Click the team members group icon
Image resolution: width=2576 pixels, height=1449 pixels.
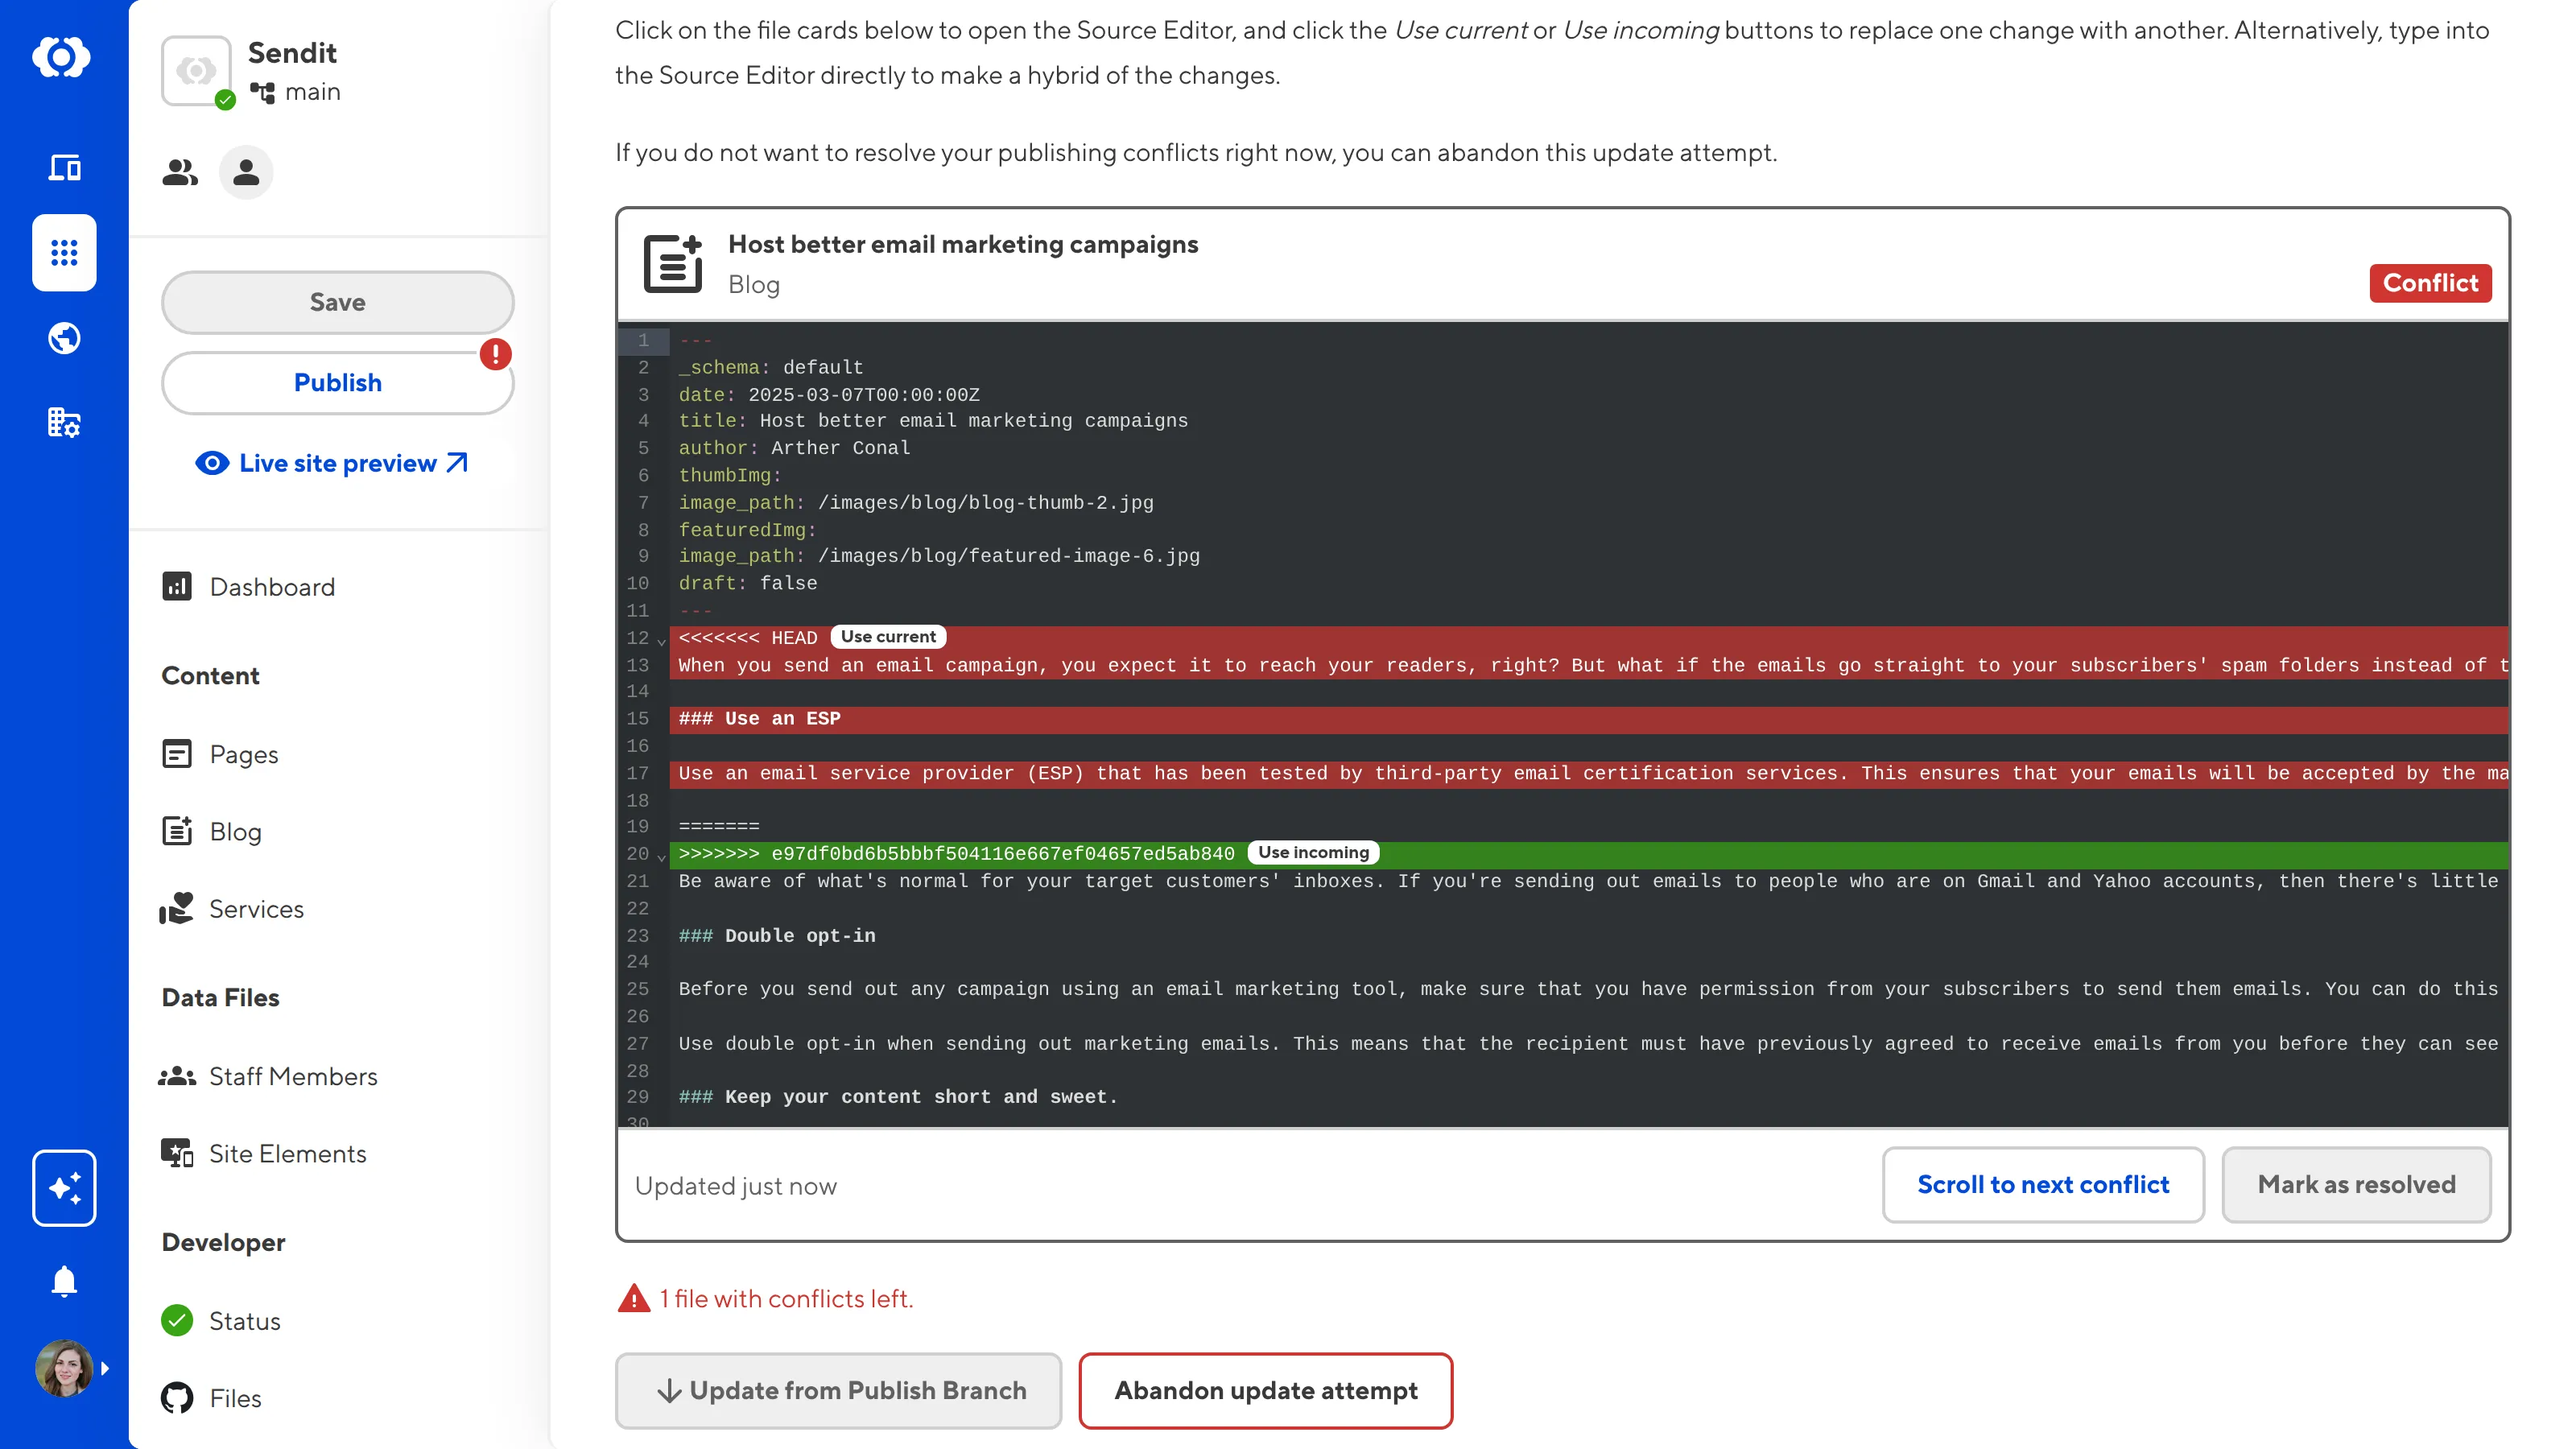pos(180,173)
